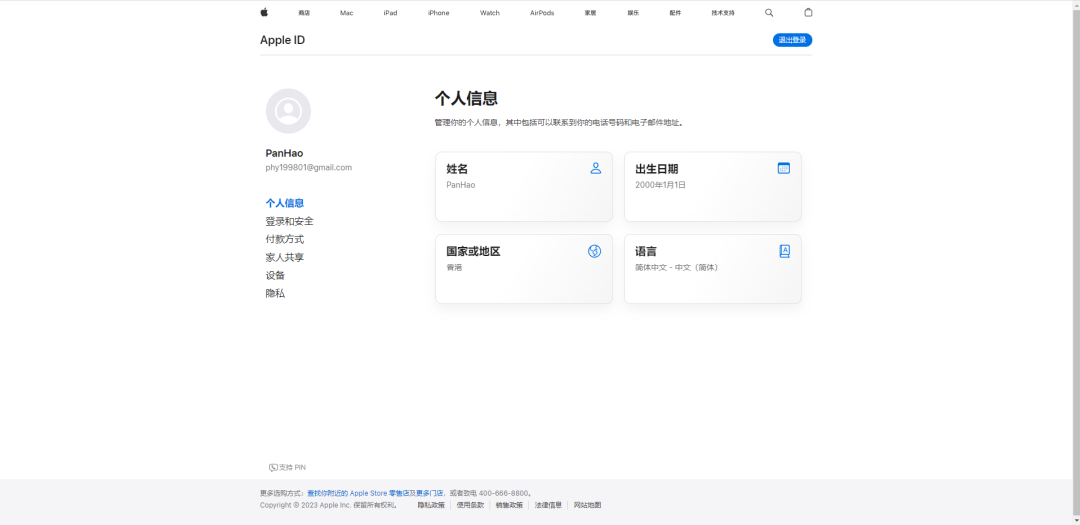Click the calendar icon on the 出生日期 card

784,168
